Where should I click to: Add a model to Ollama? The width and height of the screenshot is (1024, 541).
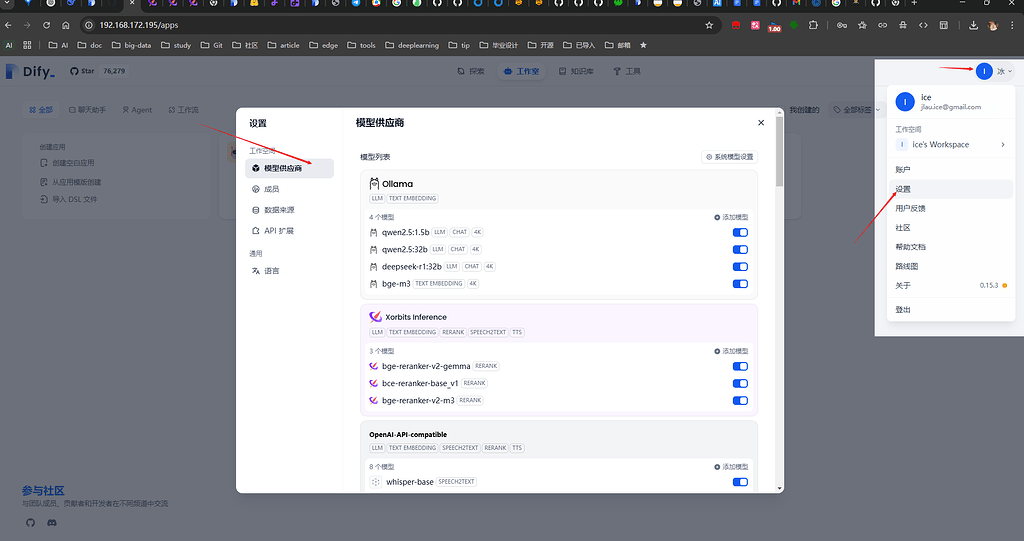pyautogui.click(x=731, y=217)
